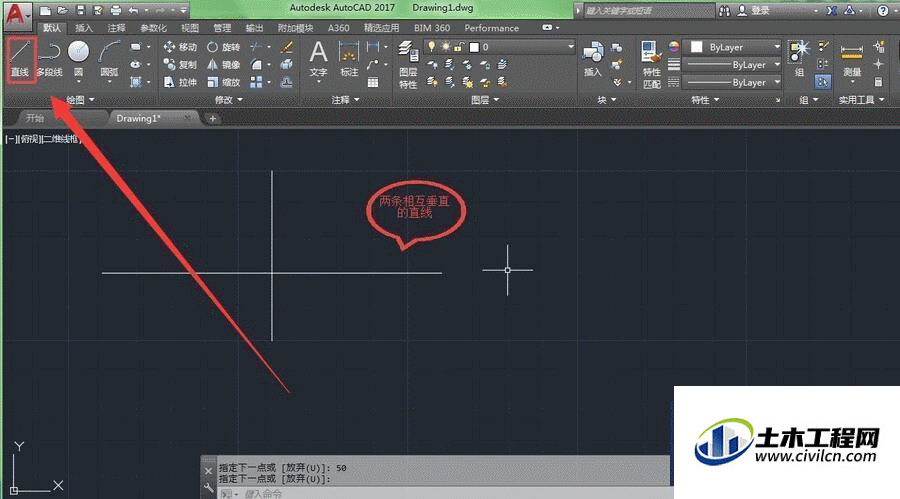The height and width of the screenshot is (499, 900).
Task: Select the Polyline (多段线) tool
Action: (x=49, y=59)
